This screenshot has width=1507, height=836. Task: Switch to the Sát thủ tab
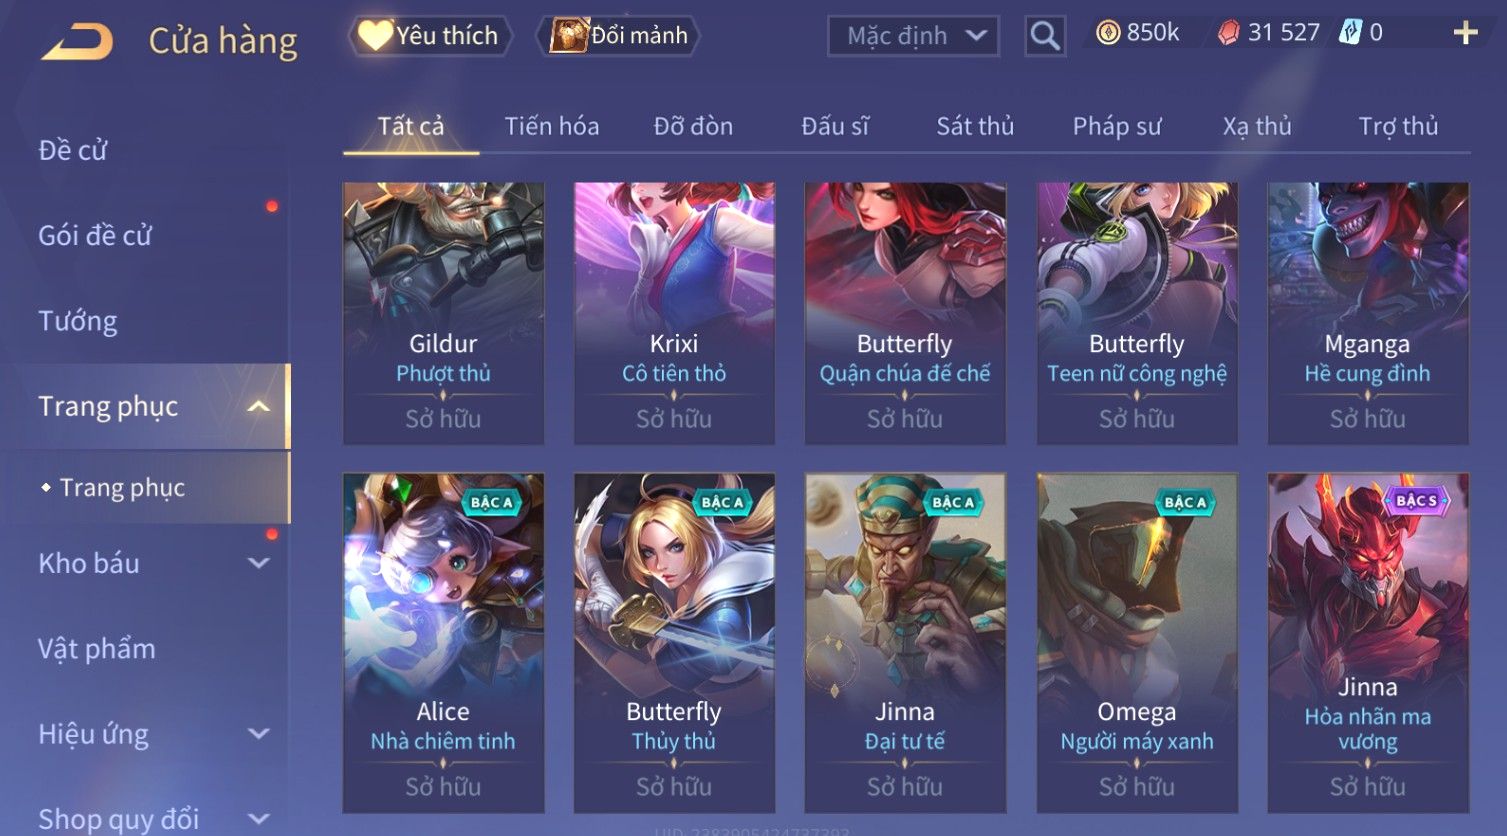[x=975, y=126]
